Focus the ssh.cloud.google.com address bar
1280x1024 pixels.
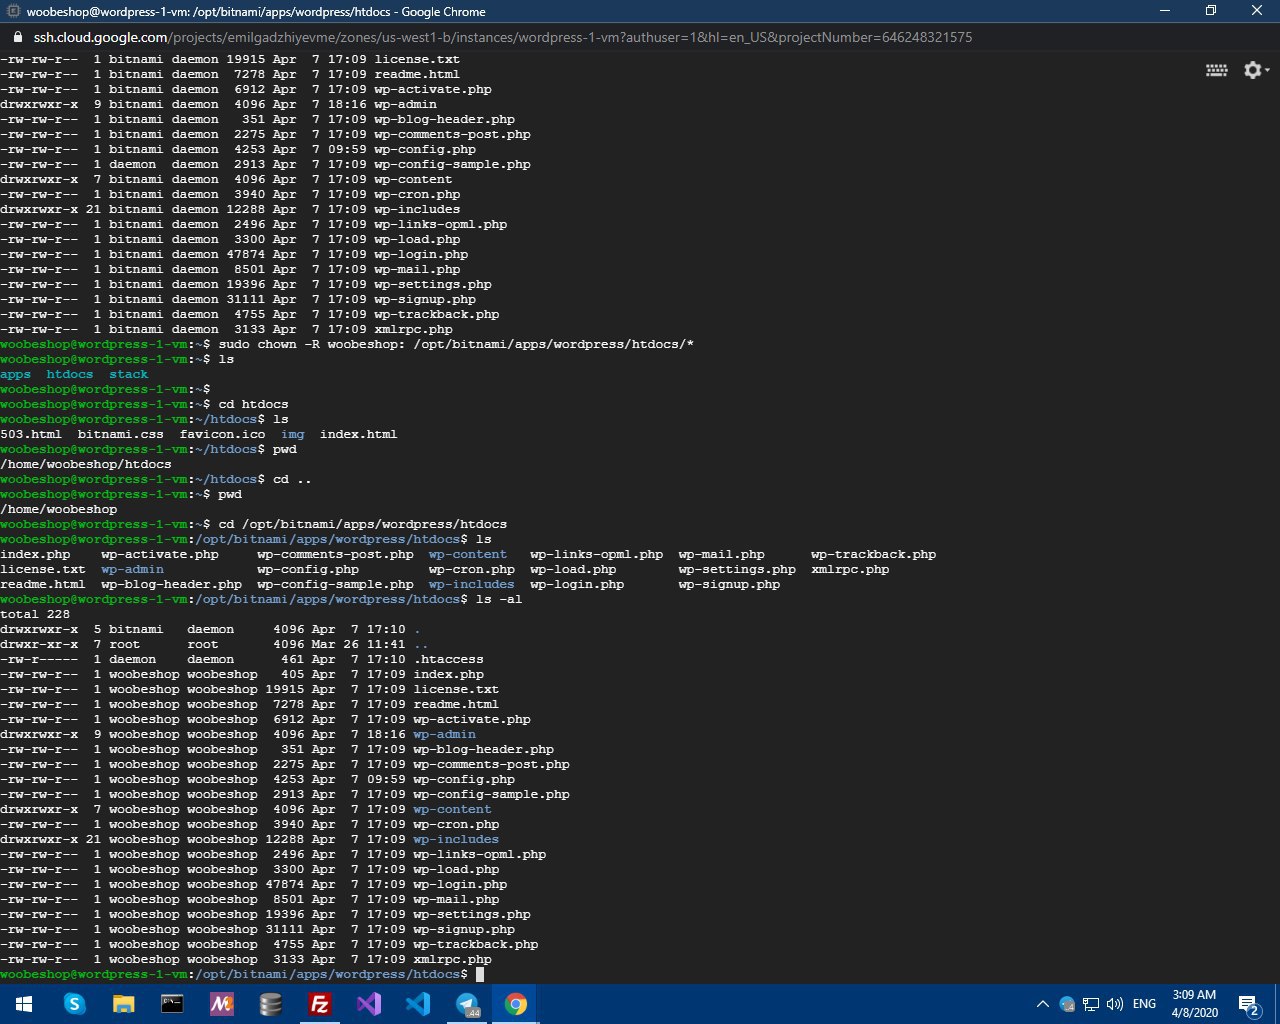tap(503, 37)
